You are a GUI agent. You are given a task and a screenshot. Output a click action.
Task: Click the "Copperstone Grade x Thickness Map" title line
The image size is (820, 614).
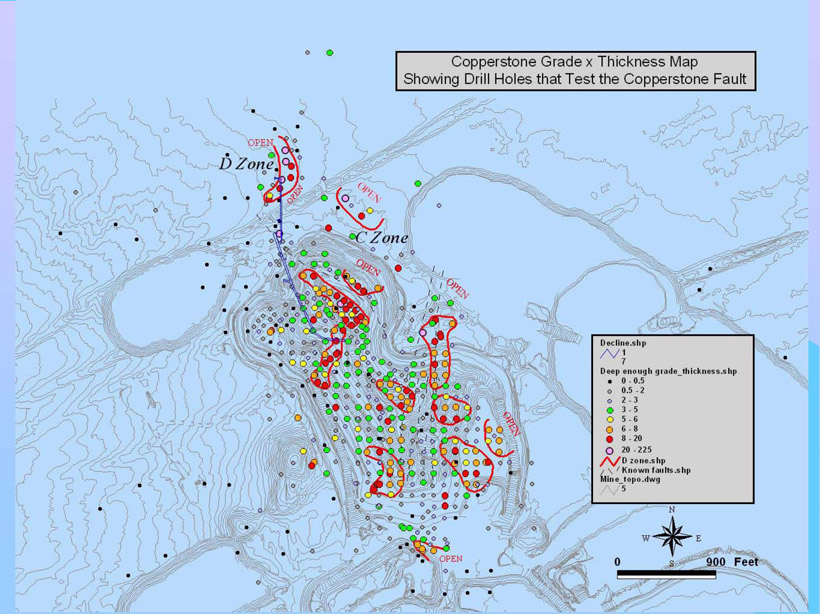click(x=574, y=62)
